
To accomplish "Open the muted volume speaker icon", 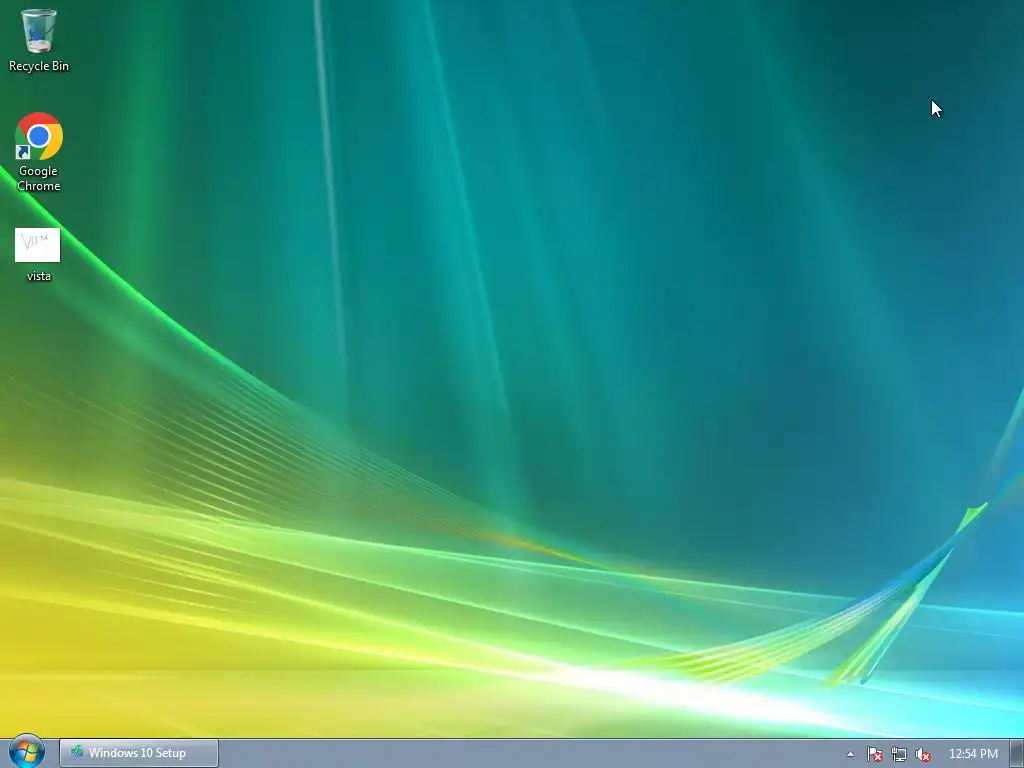I will (x=923, y=754).
